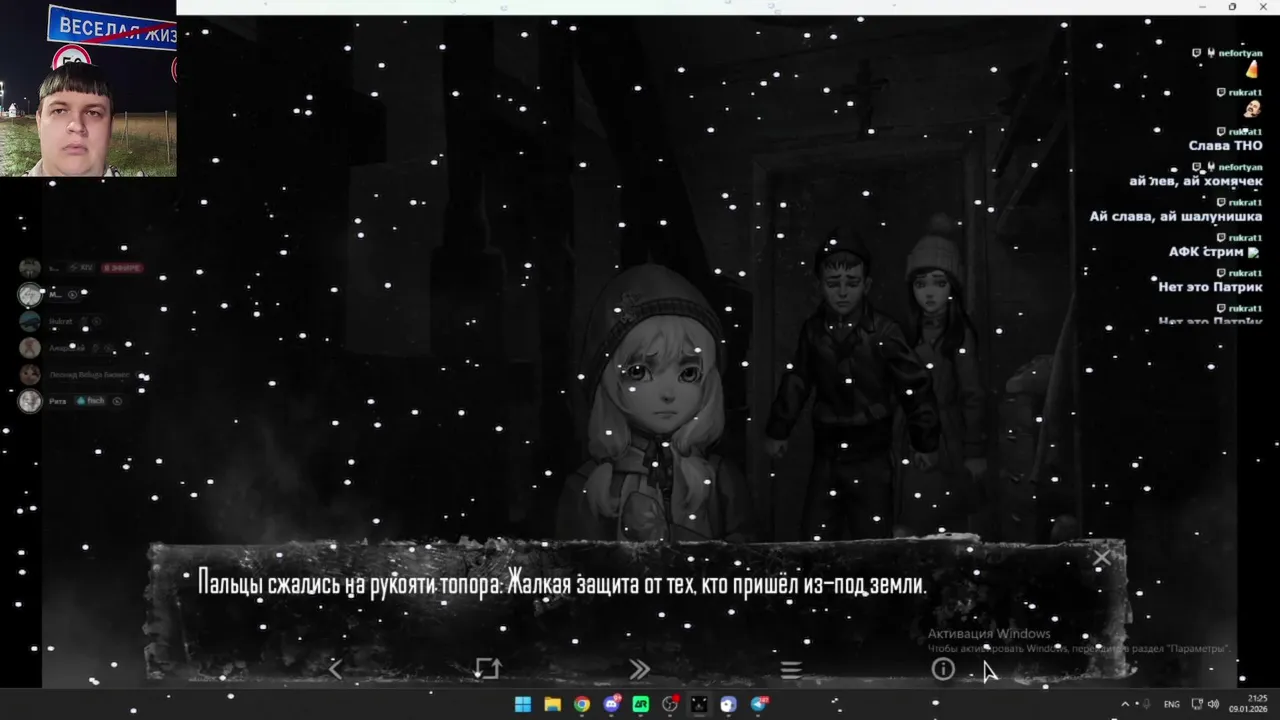
Task: Click Рита avatar in voice overlay list
Action: [x=30, y=401]
